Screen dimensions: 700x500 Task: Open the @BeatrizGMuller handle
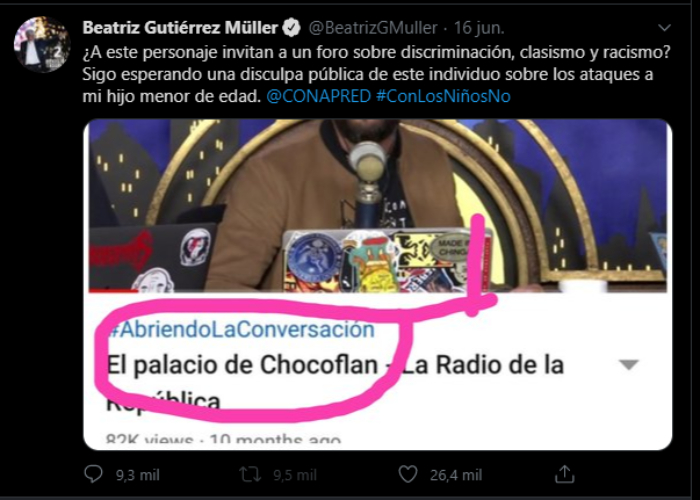tap(373, 28)
